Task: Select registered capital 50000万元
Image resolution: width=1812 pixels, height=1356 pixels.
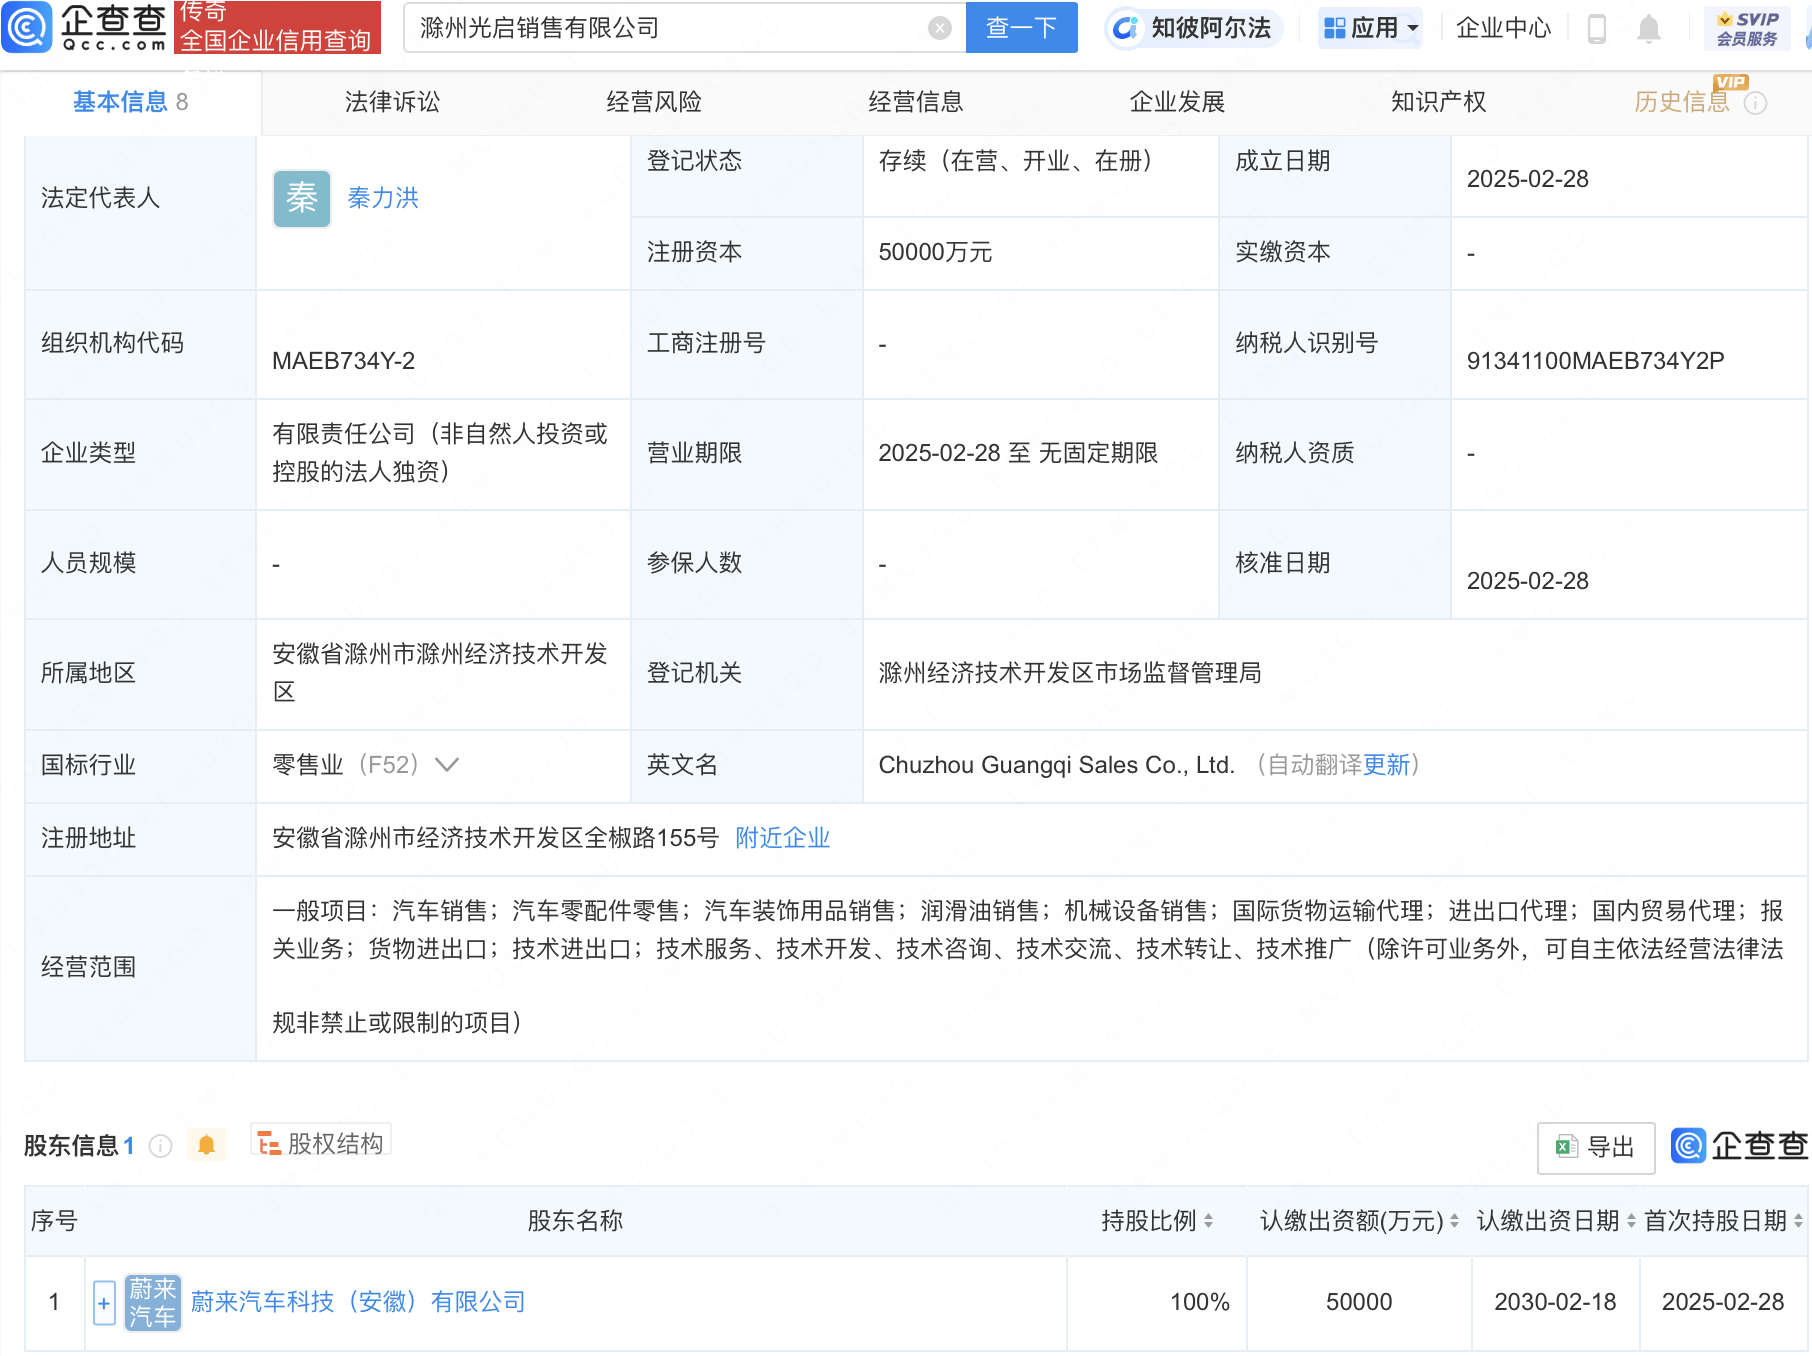Action: tap(935, 252)
